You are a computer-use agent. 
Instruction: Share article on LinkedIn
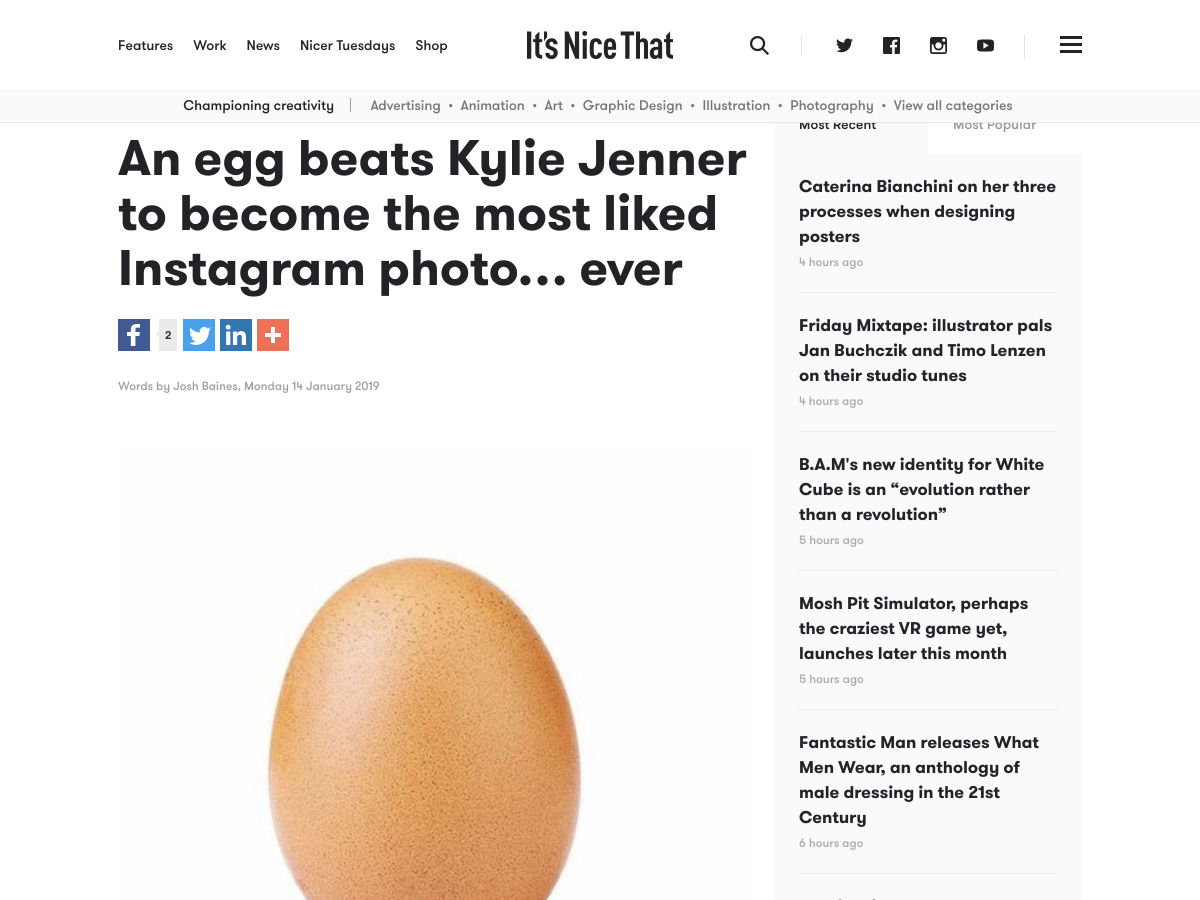[x=236, y=335]
